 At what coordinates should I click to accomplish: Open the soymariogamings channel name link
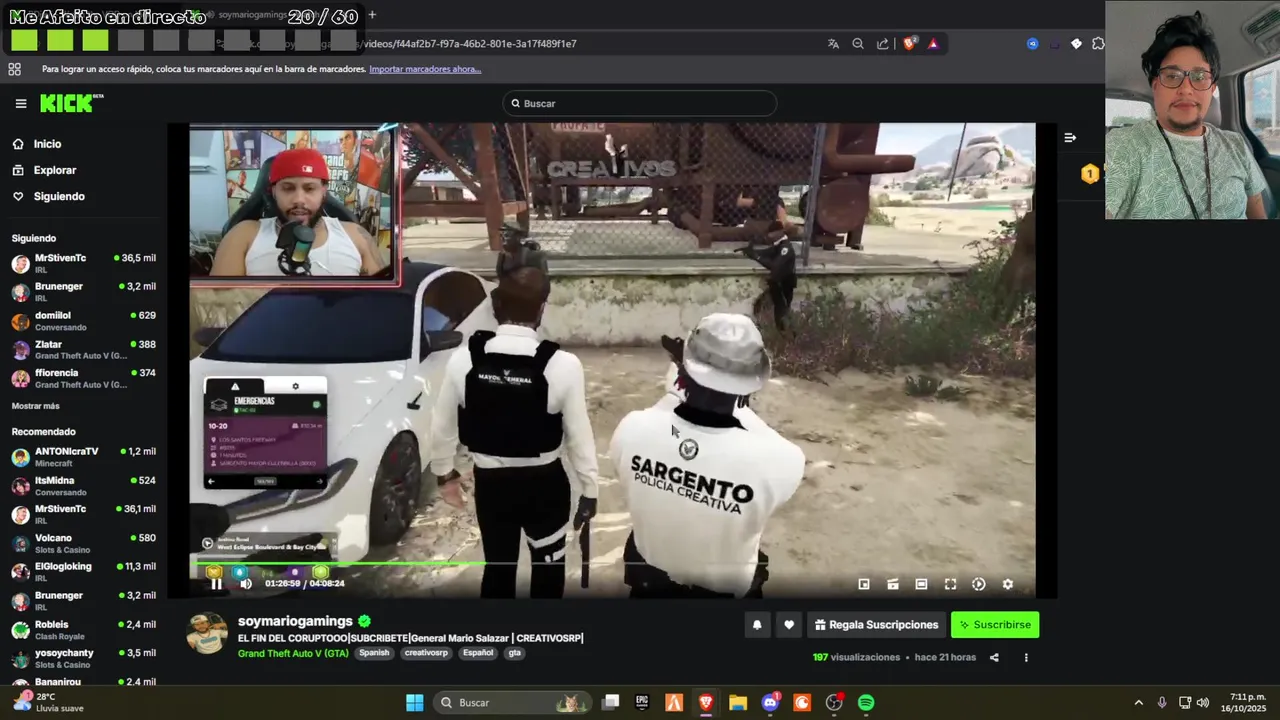295,621
